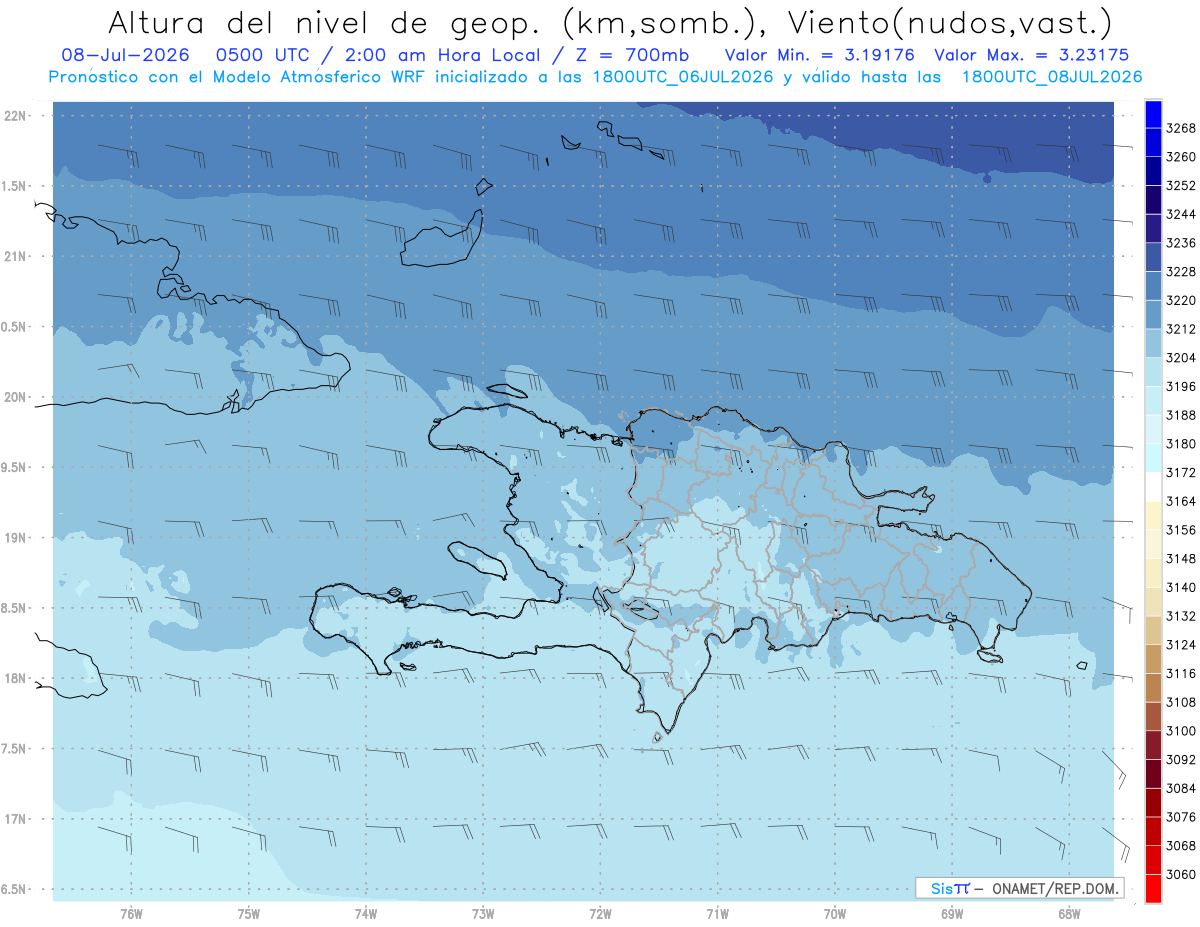Viewport: 1200px width, 927px height.
Task: Select the '72W' longitude label
Action: [x=600, y=913]
